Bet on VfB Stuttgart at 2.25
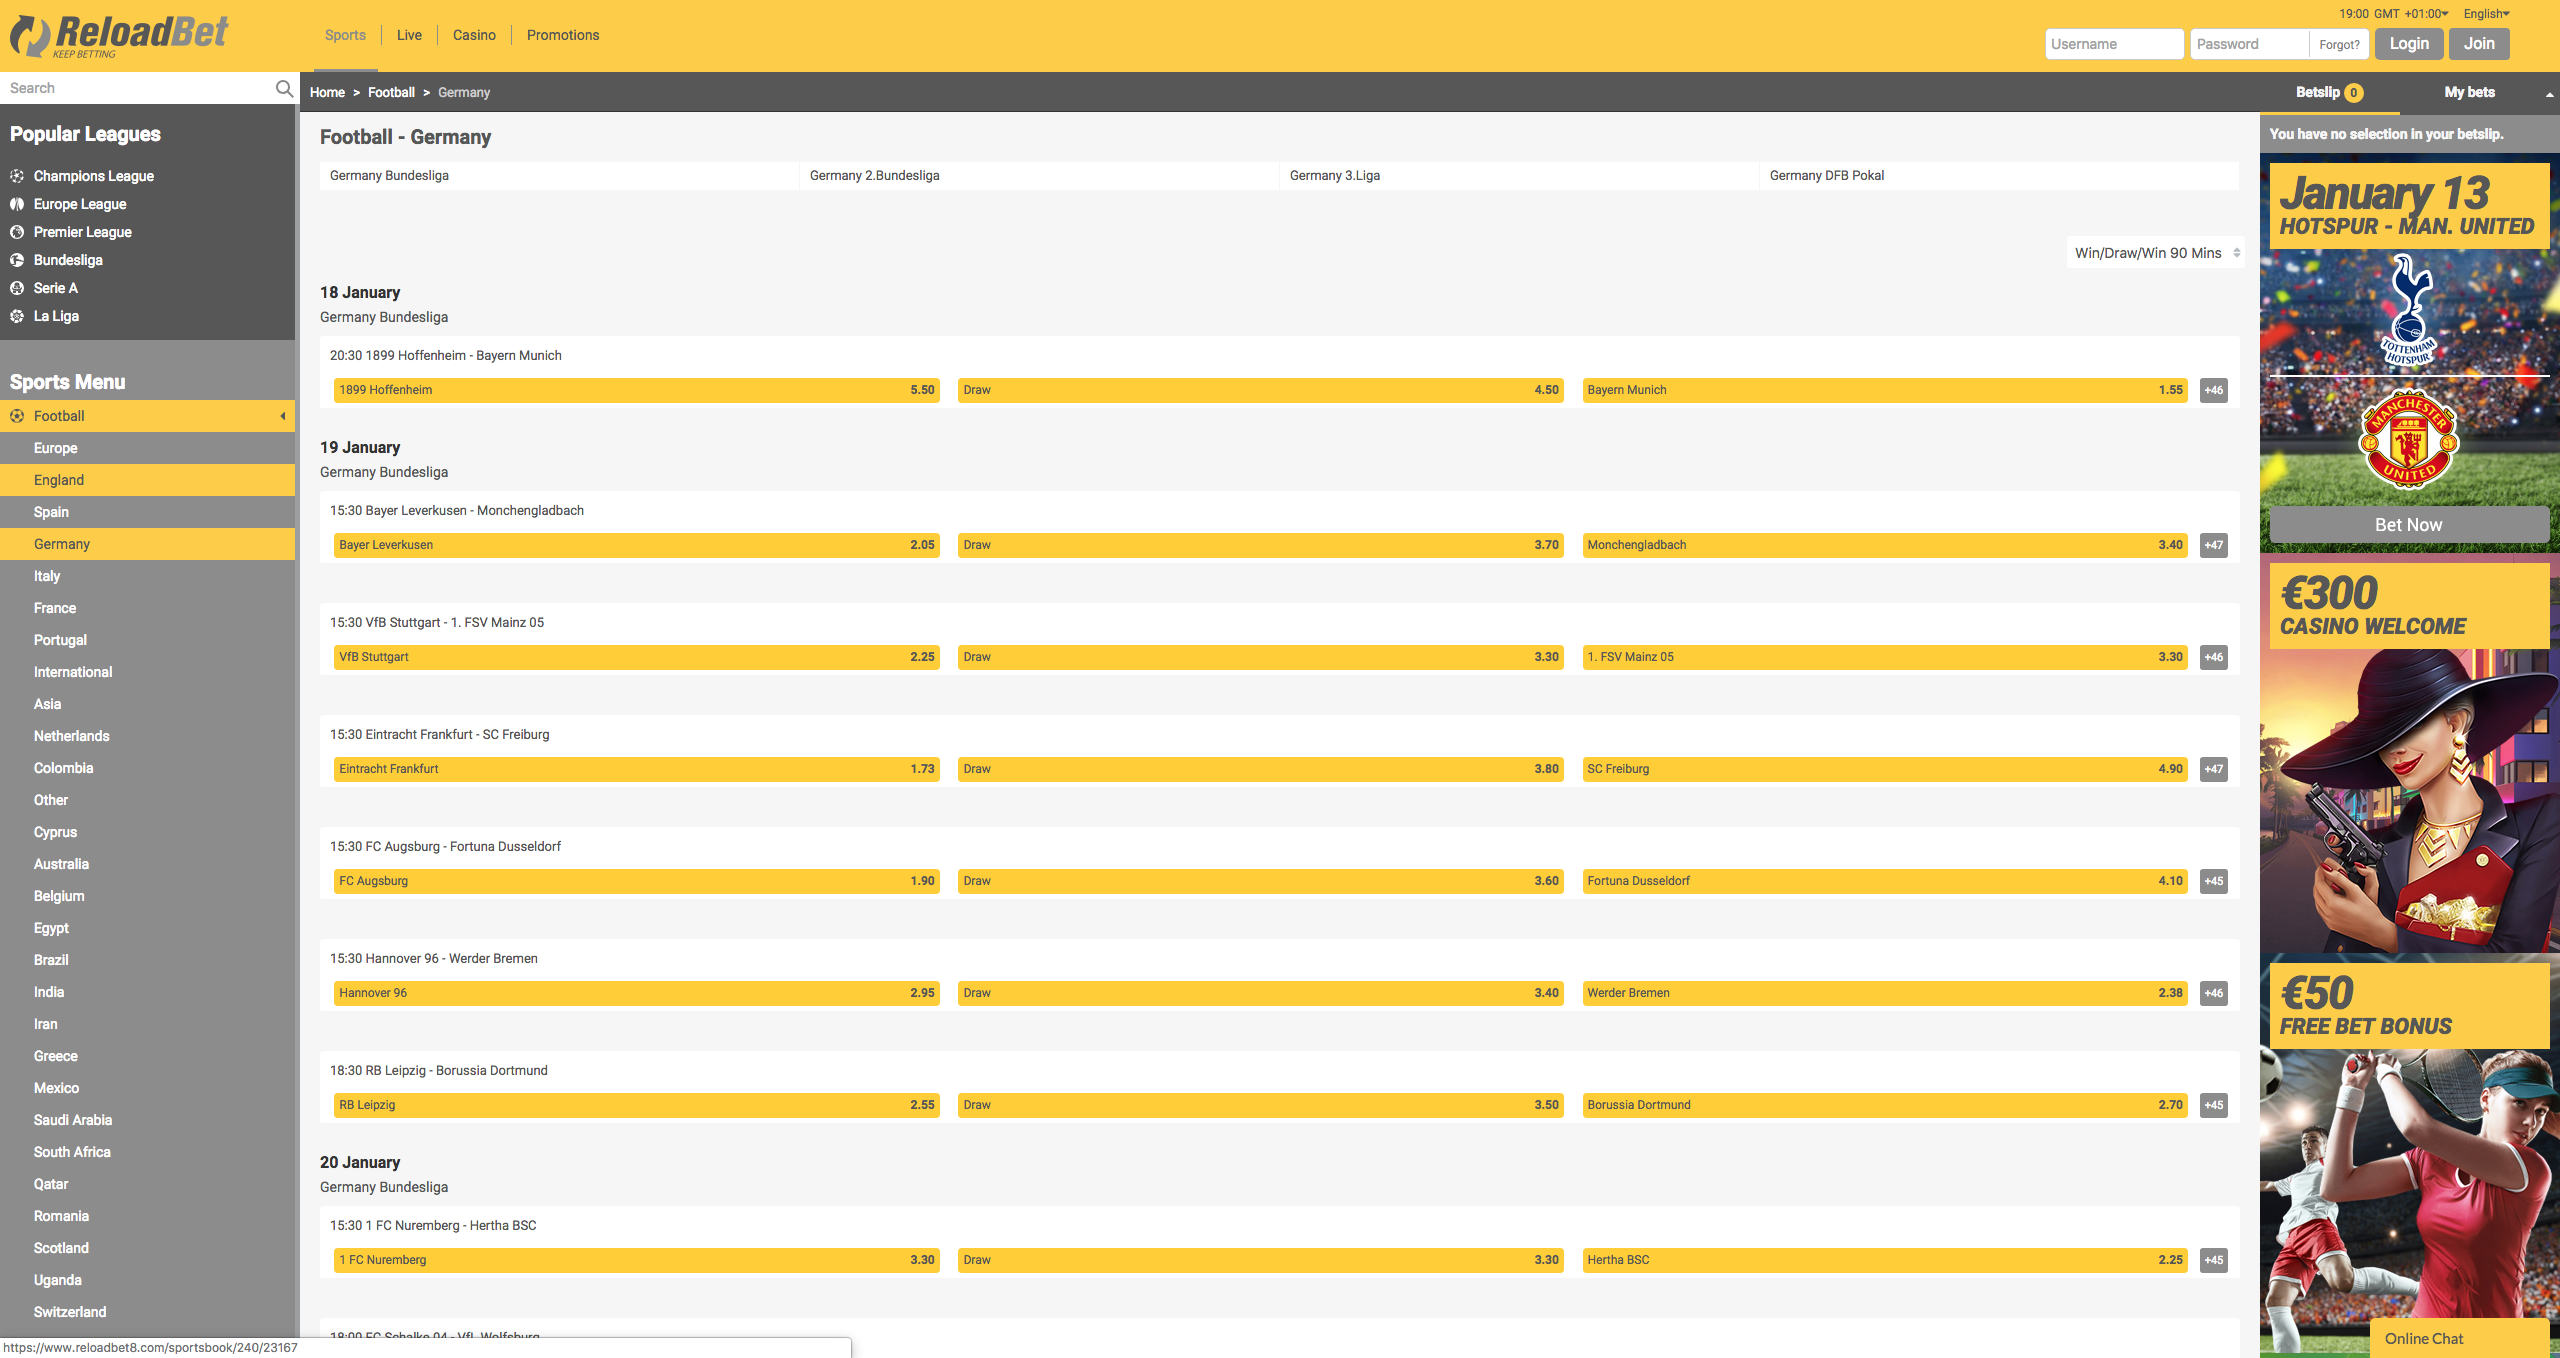 point(637,657)
